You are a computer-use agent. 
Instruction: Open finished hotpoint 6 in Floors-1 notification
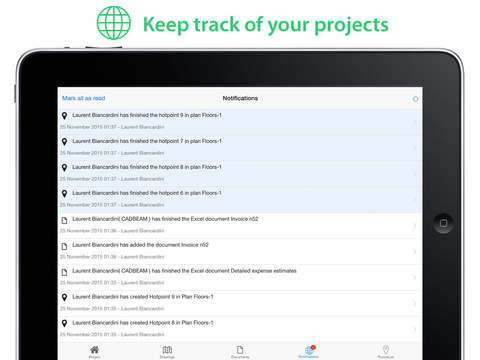pyautogui.click(x=240, y=200)
